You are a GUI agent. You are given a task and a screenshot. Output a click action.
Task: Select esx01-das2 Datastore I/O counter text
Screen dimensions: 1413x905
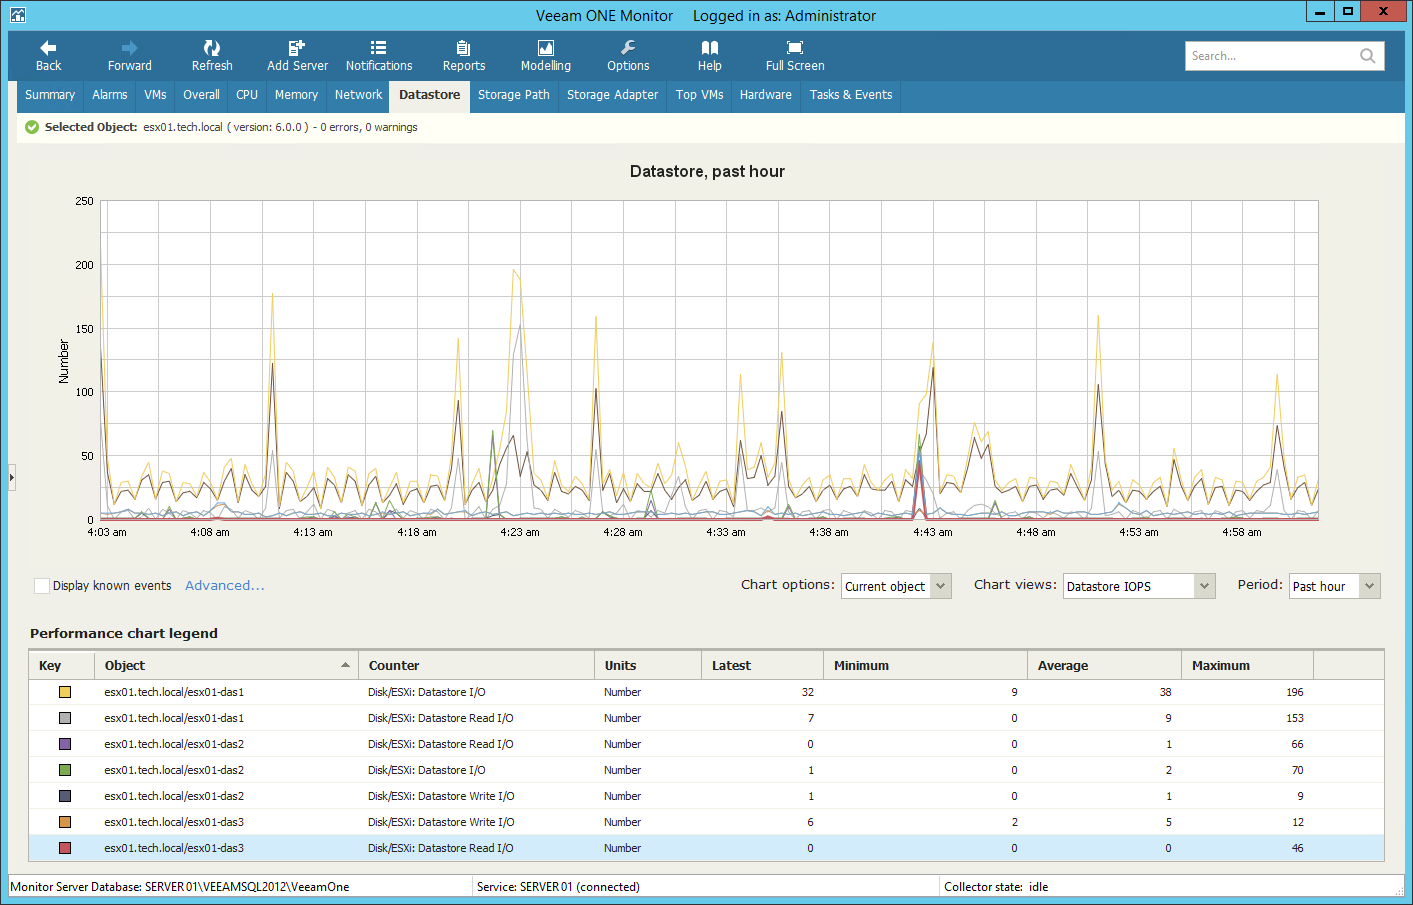427,770
